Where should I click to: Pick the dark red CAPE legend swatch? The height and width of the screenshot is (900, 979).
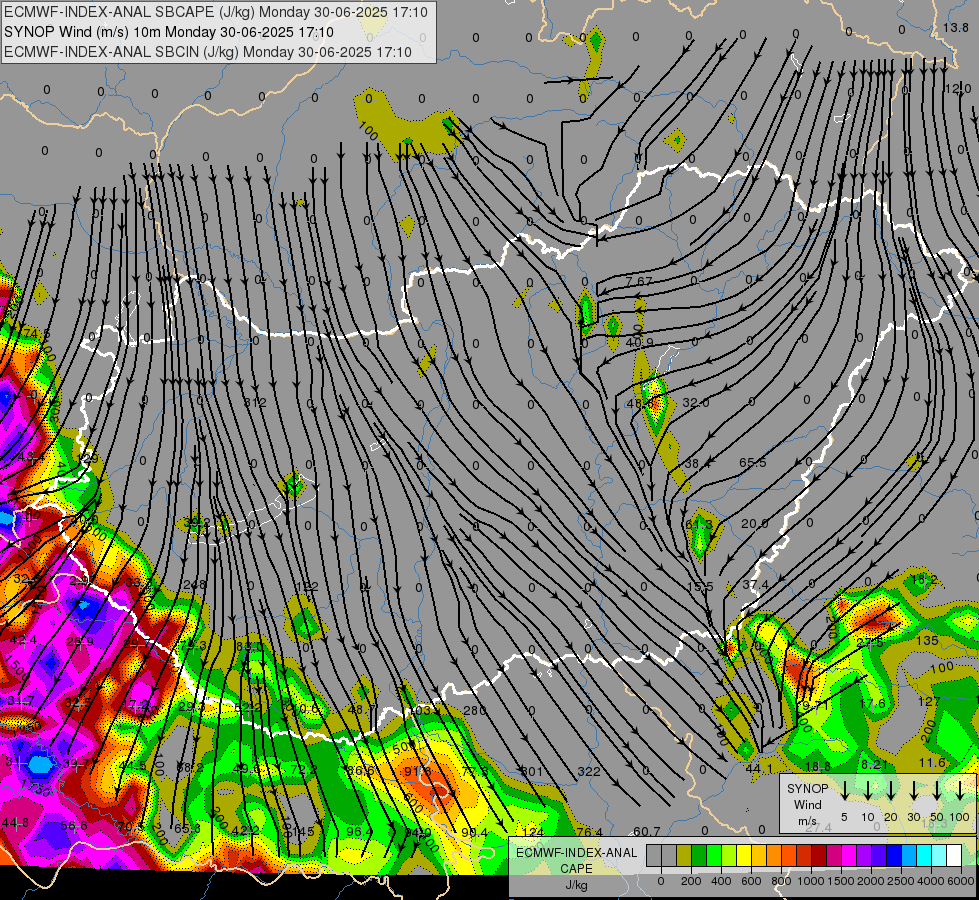pyautogui.click(x=819, y=855)
